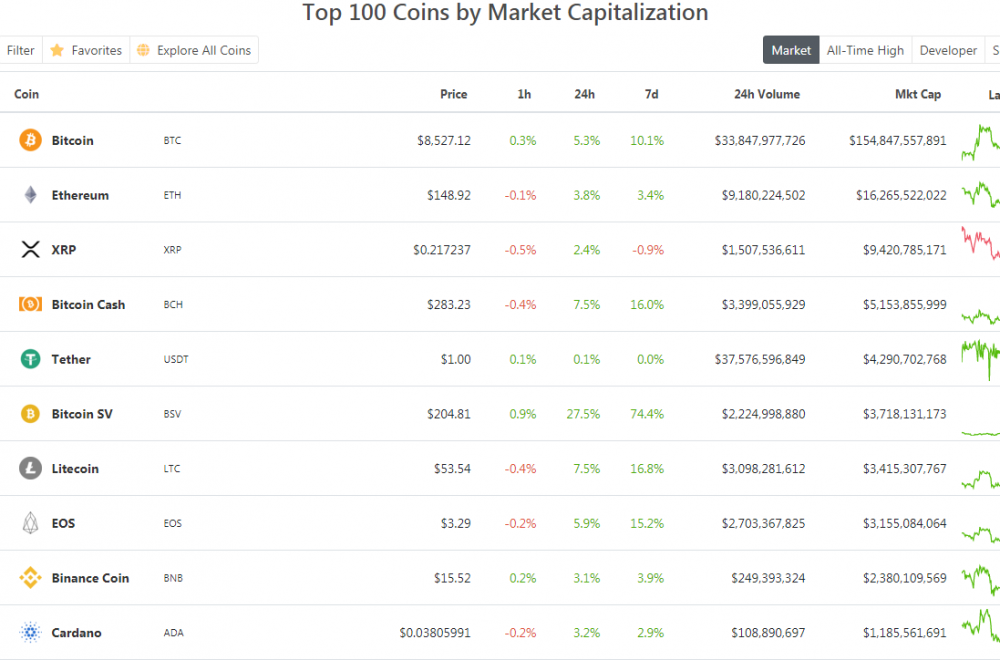The width and height of the screenshot is (1000, 660).
Task: Switch to the All-Time High tab
Action: click(865, 50)
